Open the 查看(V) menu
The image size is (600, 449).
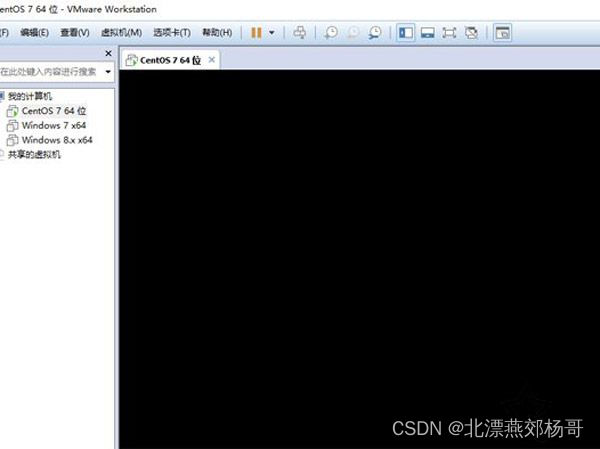75,33
